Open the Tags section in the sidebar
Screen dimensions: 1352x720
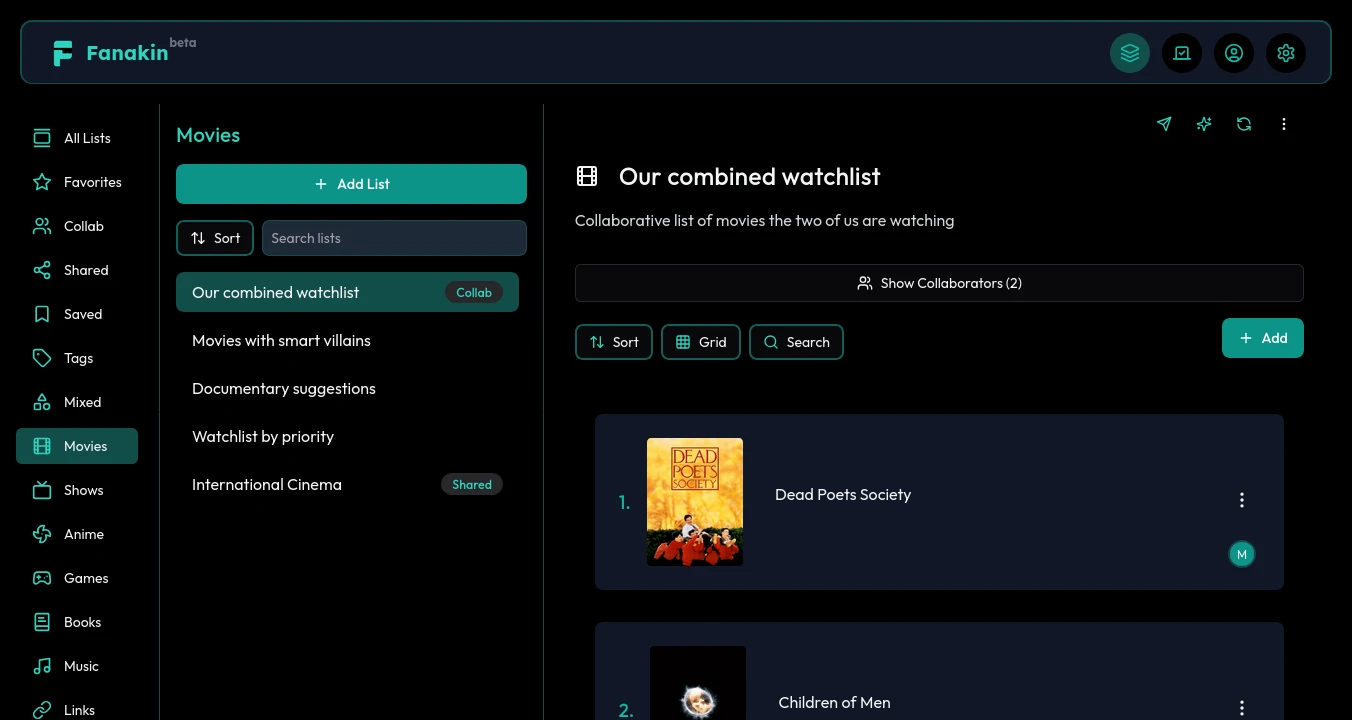point(76,358)
